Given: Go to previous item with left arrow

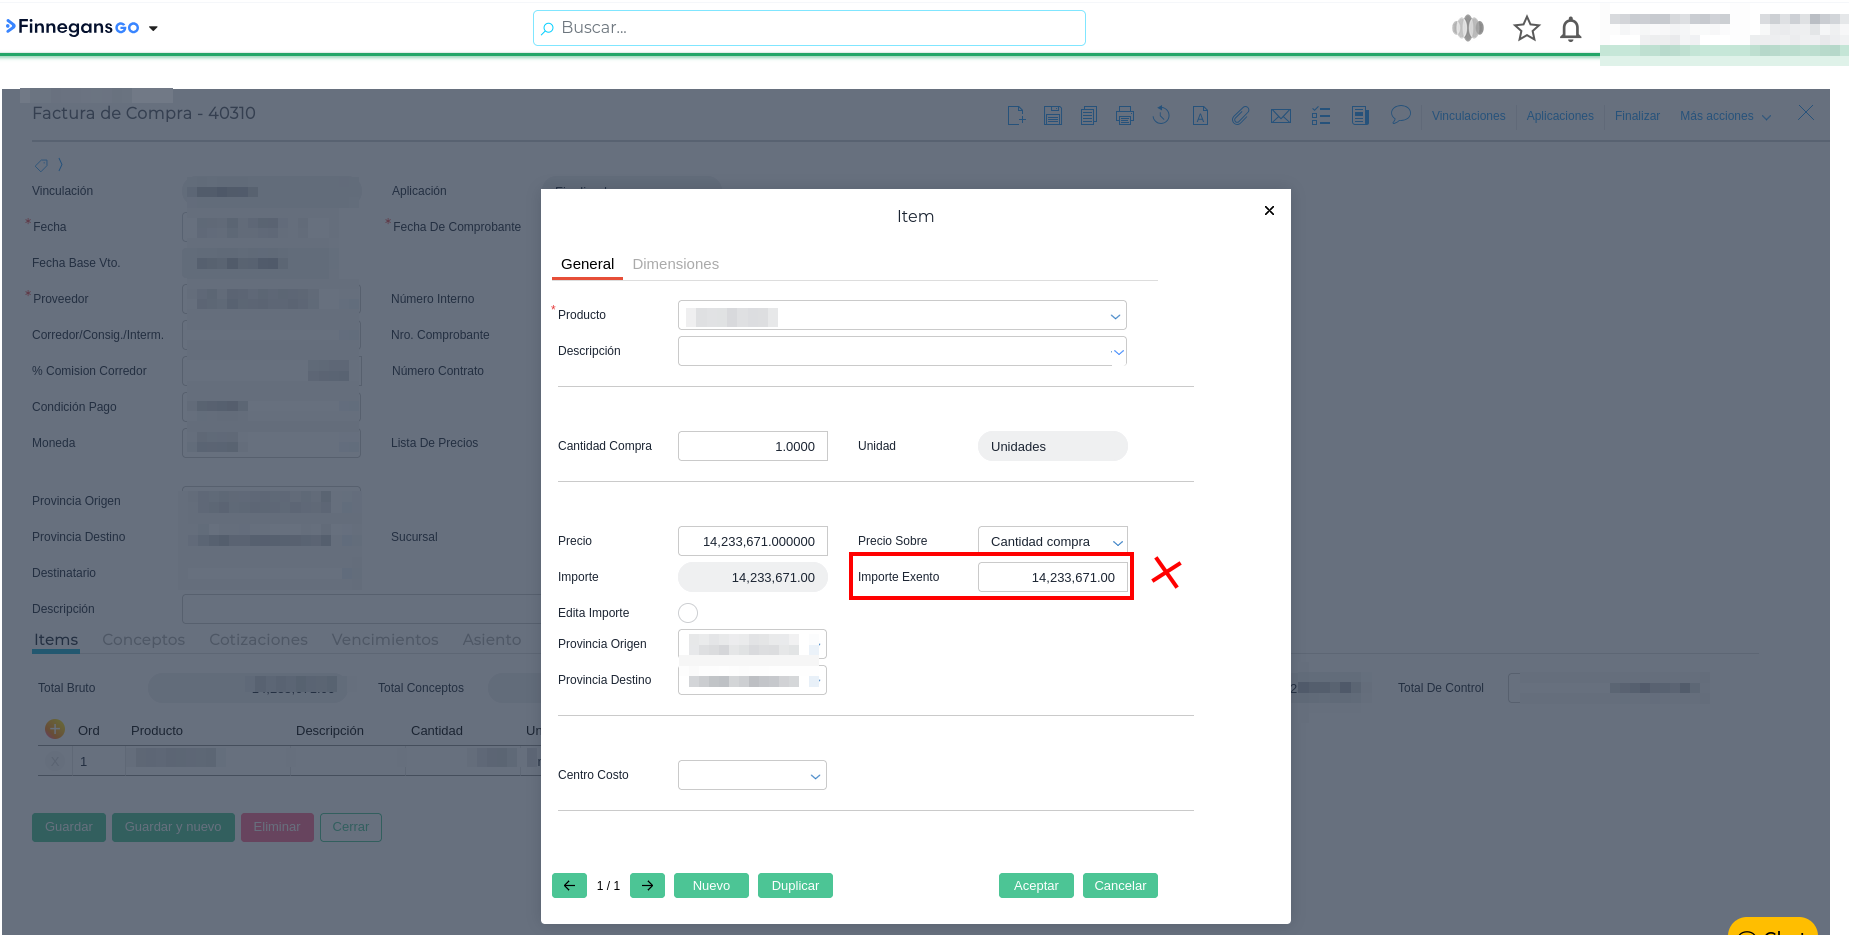Looking at the screenshot, I should pyautogui.click(x=569, y=885).
